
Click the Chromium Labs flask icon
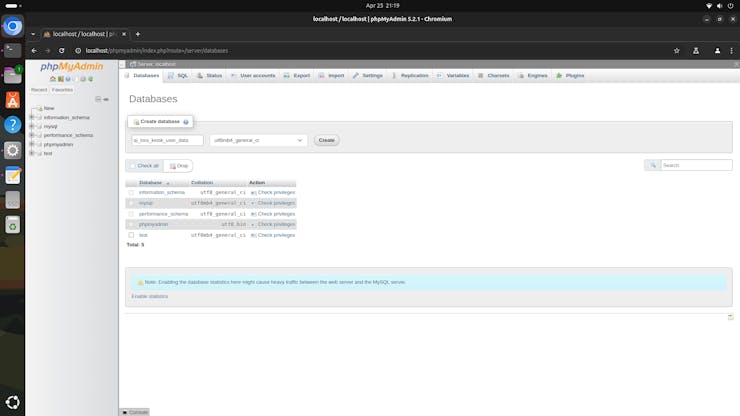pyautogui.click(x=696, y=51)
